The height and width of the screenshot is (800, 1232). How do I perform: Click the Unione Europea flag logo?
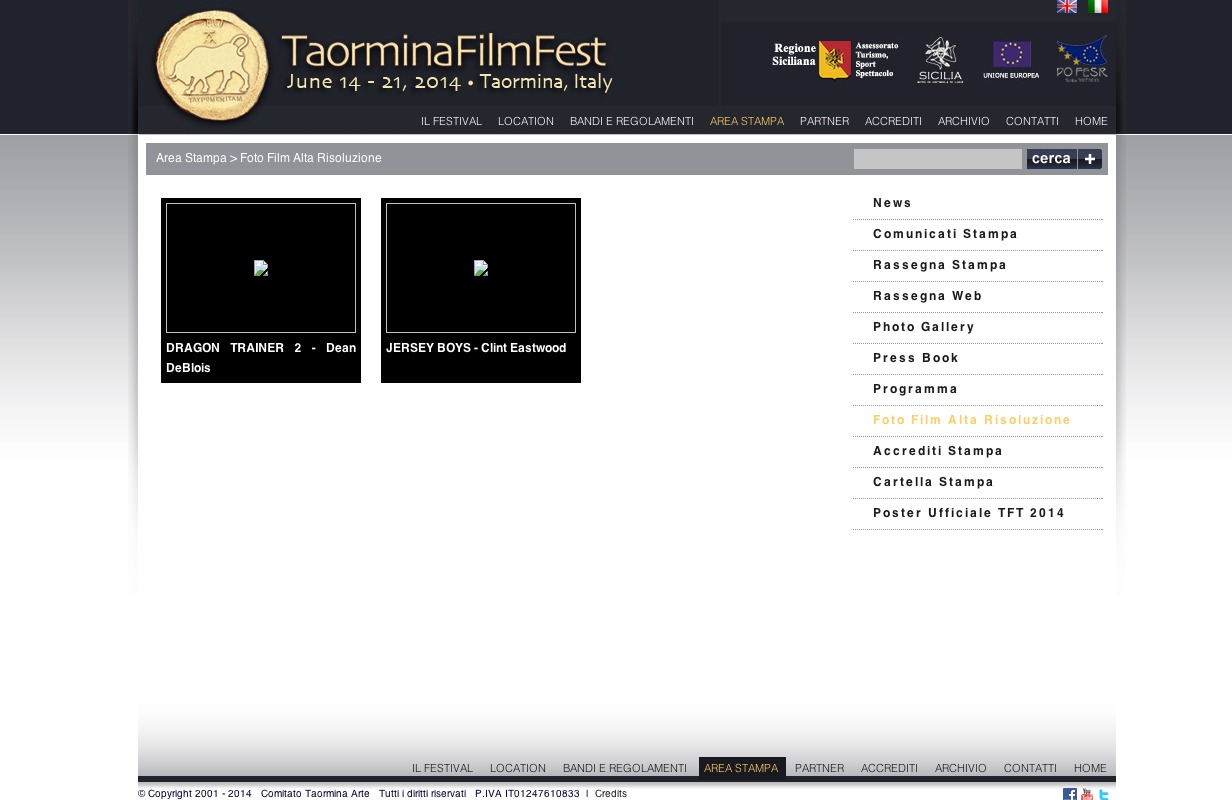point(1011,60)
